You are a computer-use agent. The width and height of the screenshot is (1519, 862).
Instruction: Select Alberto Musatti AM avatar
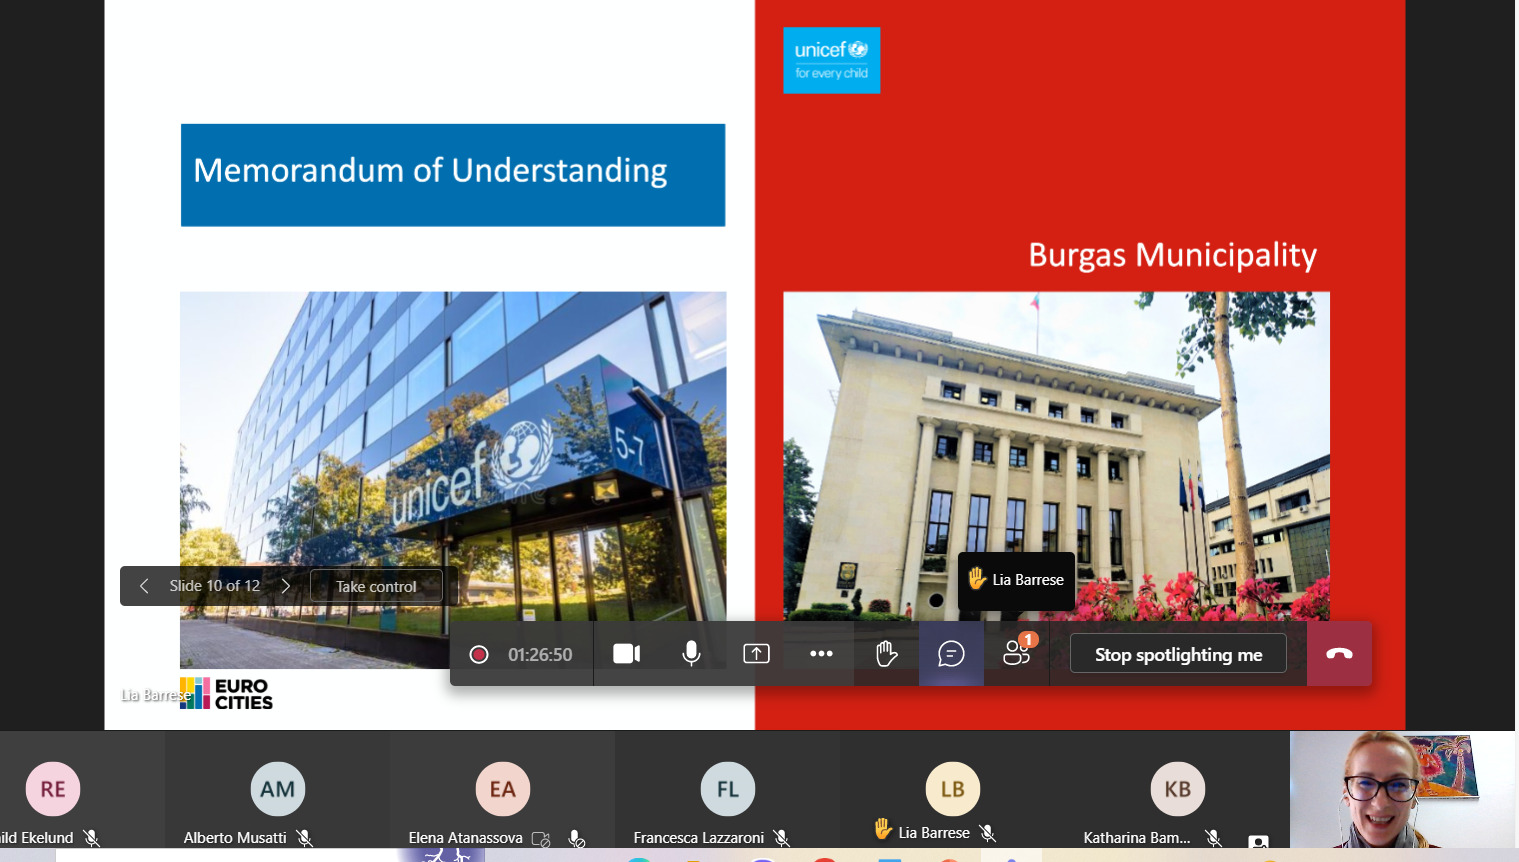click(x=278, y=789)
